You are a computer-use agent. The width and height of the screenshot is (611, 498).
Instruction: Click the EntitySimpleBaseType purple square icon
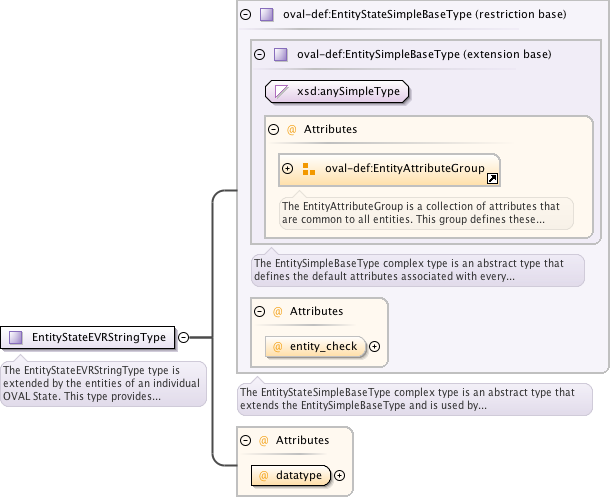pos(281,54)
